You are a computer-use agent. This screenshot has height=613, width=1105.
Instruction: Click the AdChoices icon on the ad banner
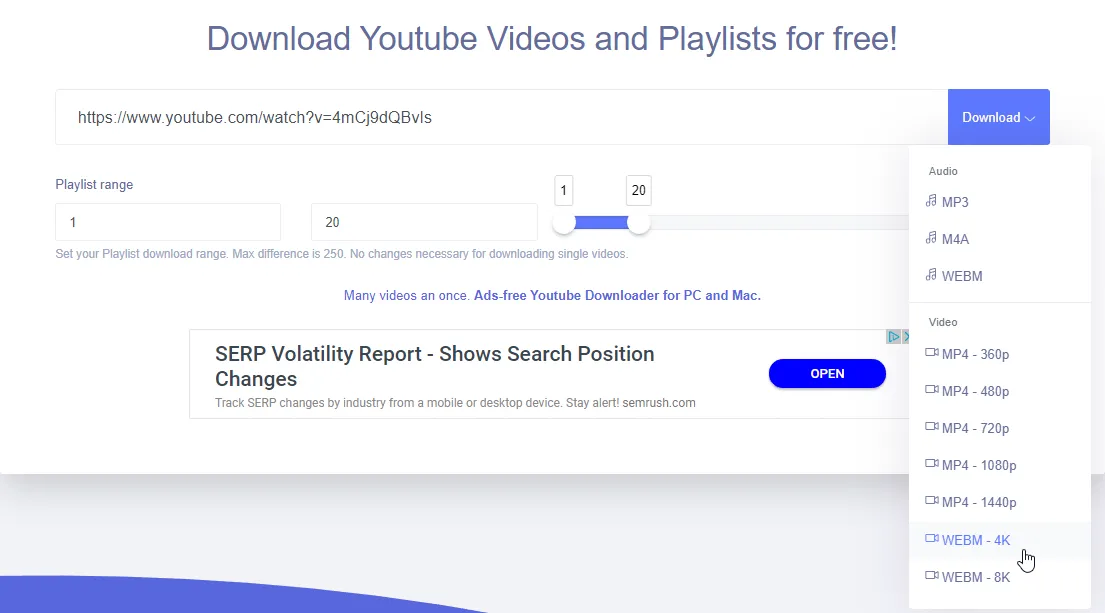(894, 337)
